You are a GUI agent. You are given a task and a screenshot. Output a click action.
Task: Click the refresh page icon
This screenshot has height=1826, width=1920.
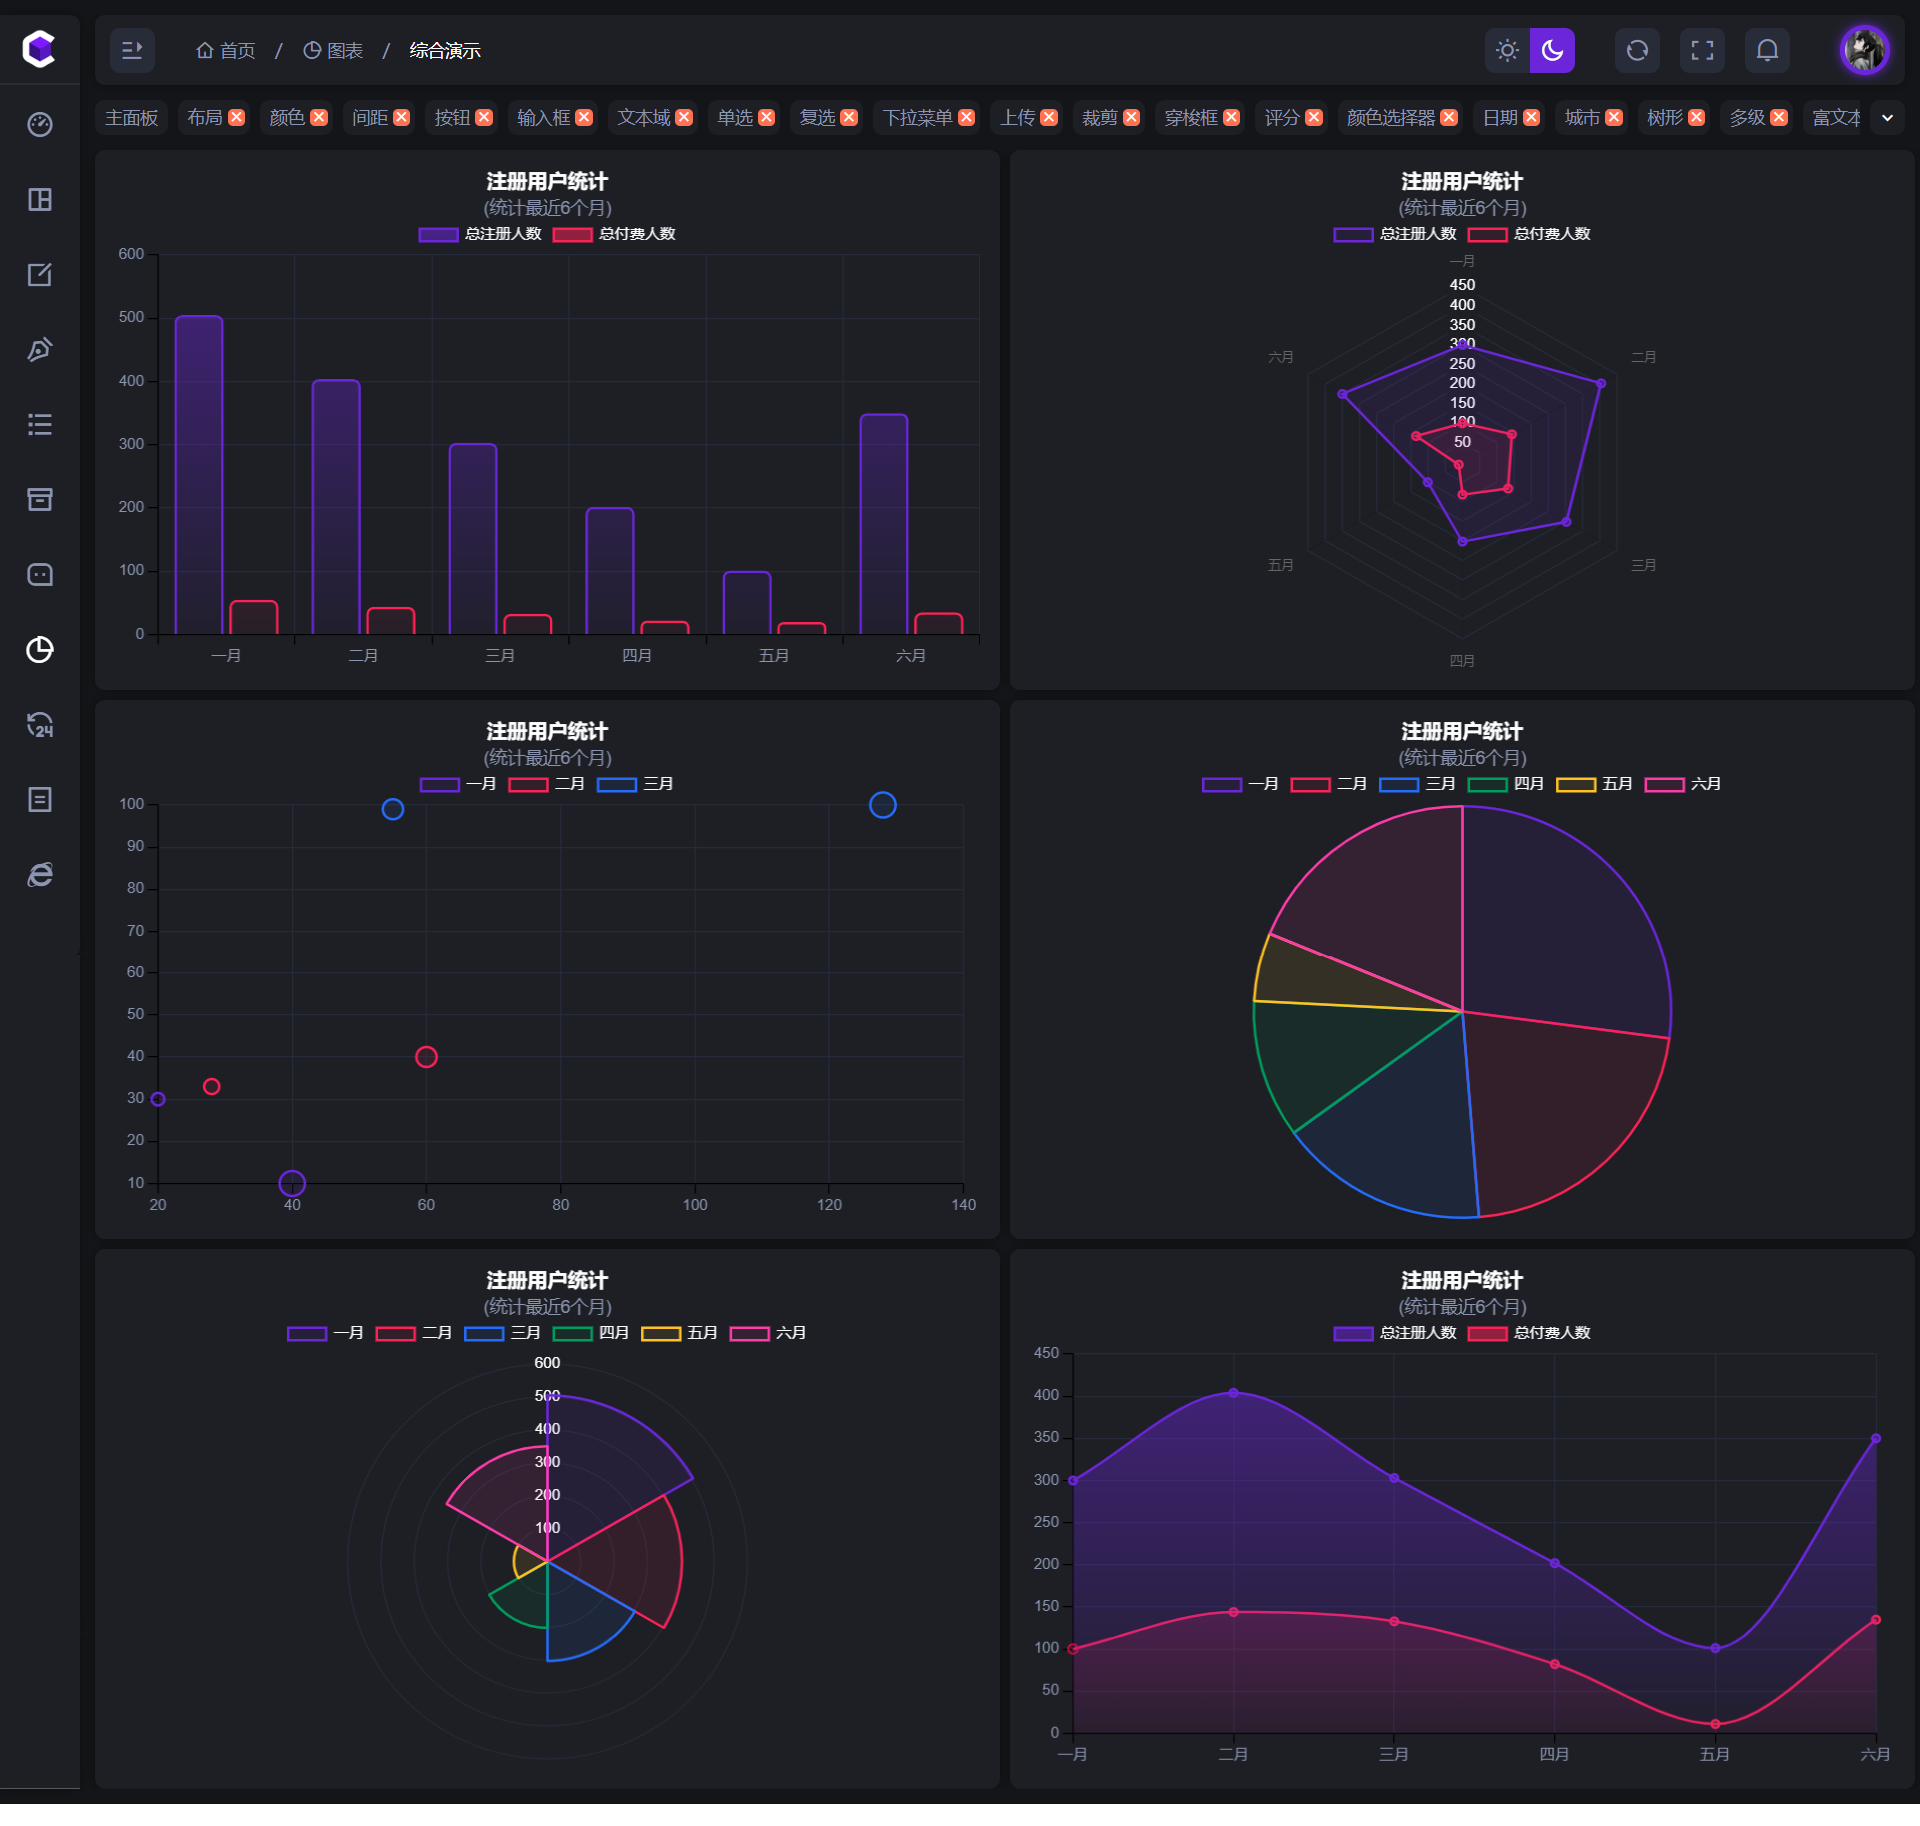[1637, 50]
